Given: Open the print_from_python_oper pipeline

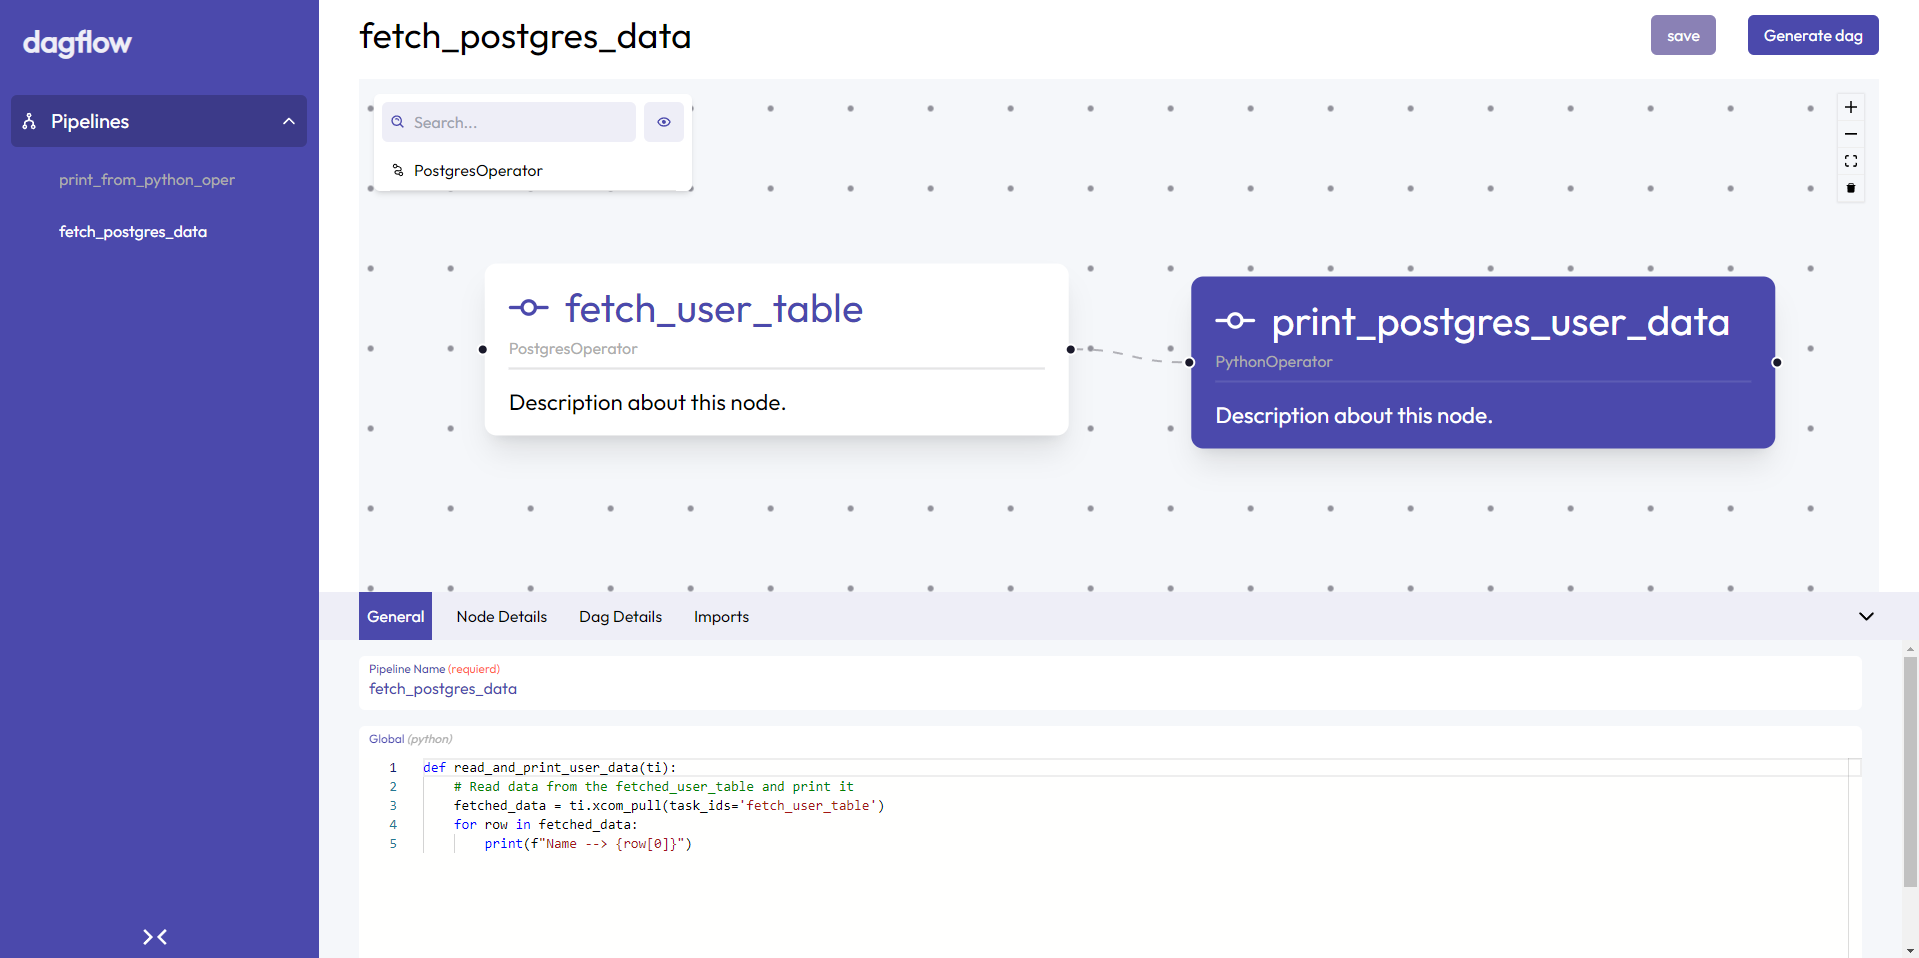Looking at the screenshot, I should 147,180.
